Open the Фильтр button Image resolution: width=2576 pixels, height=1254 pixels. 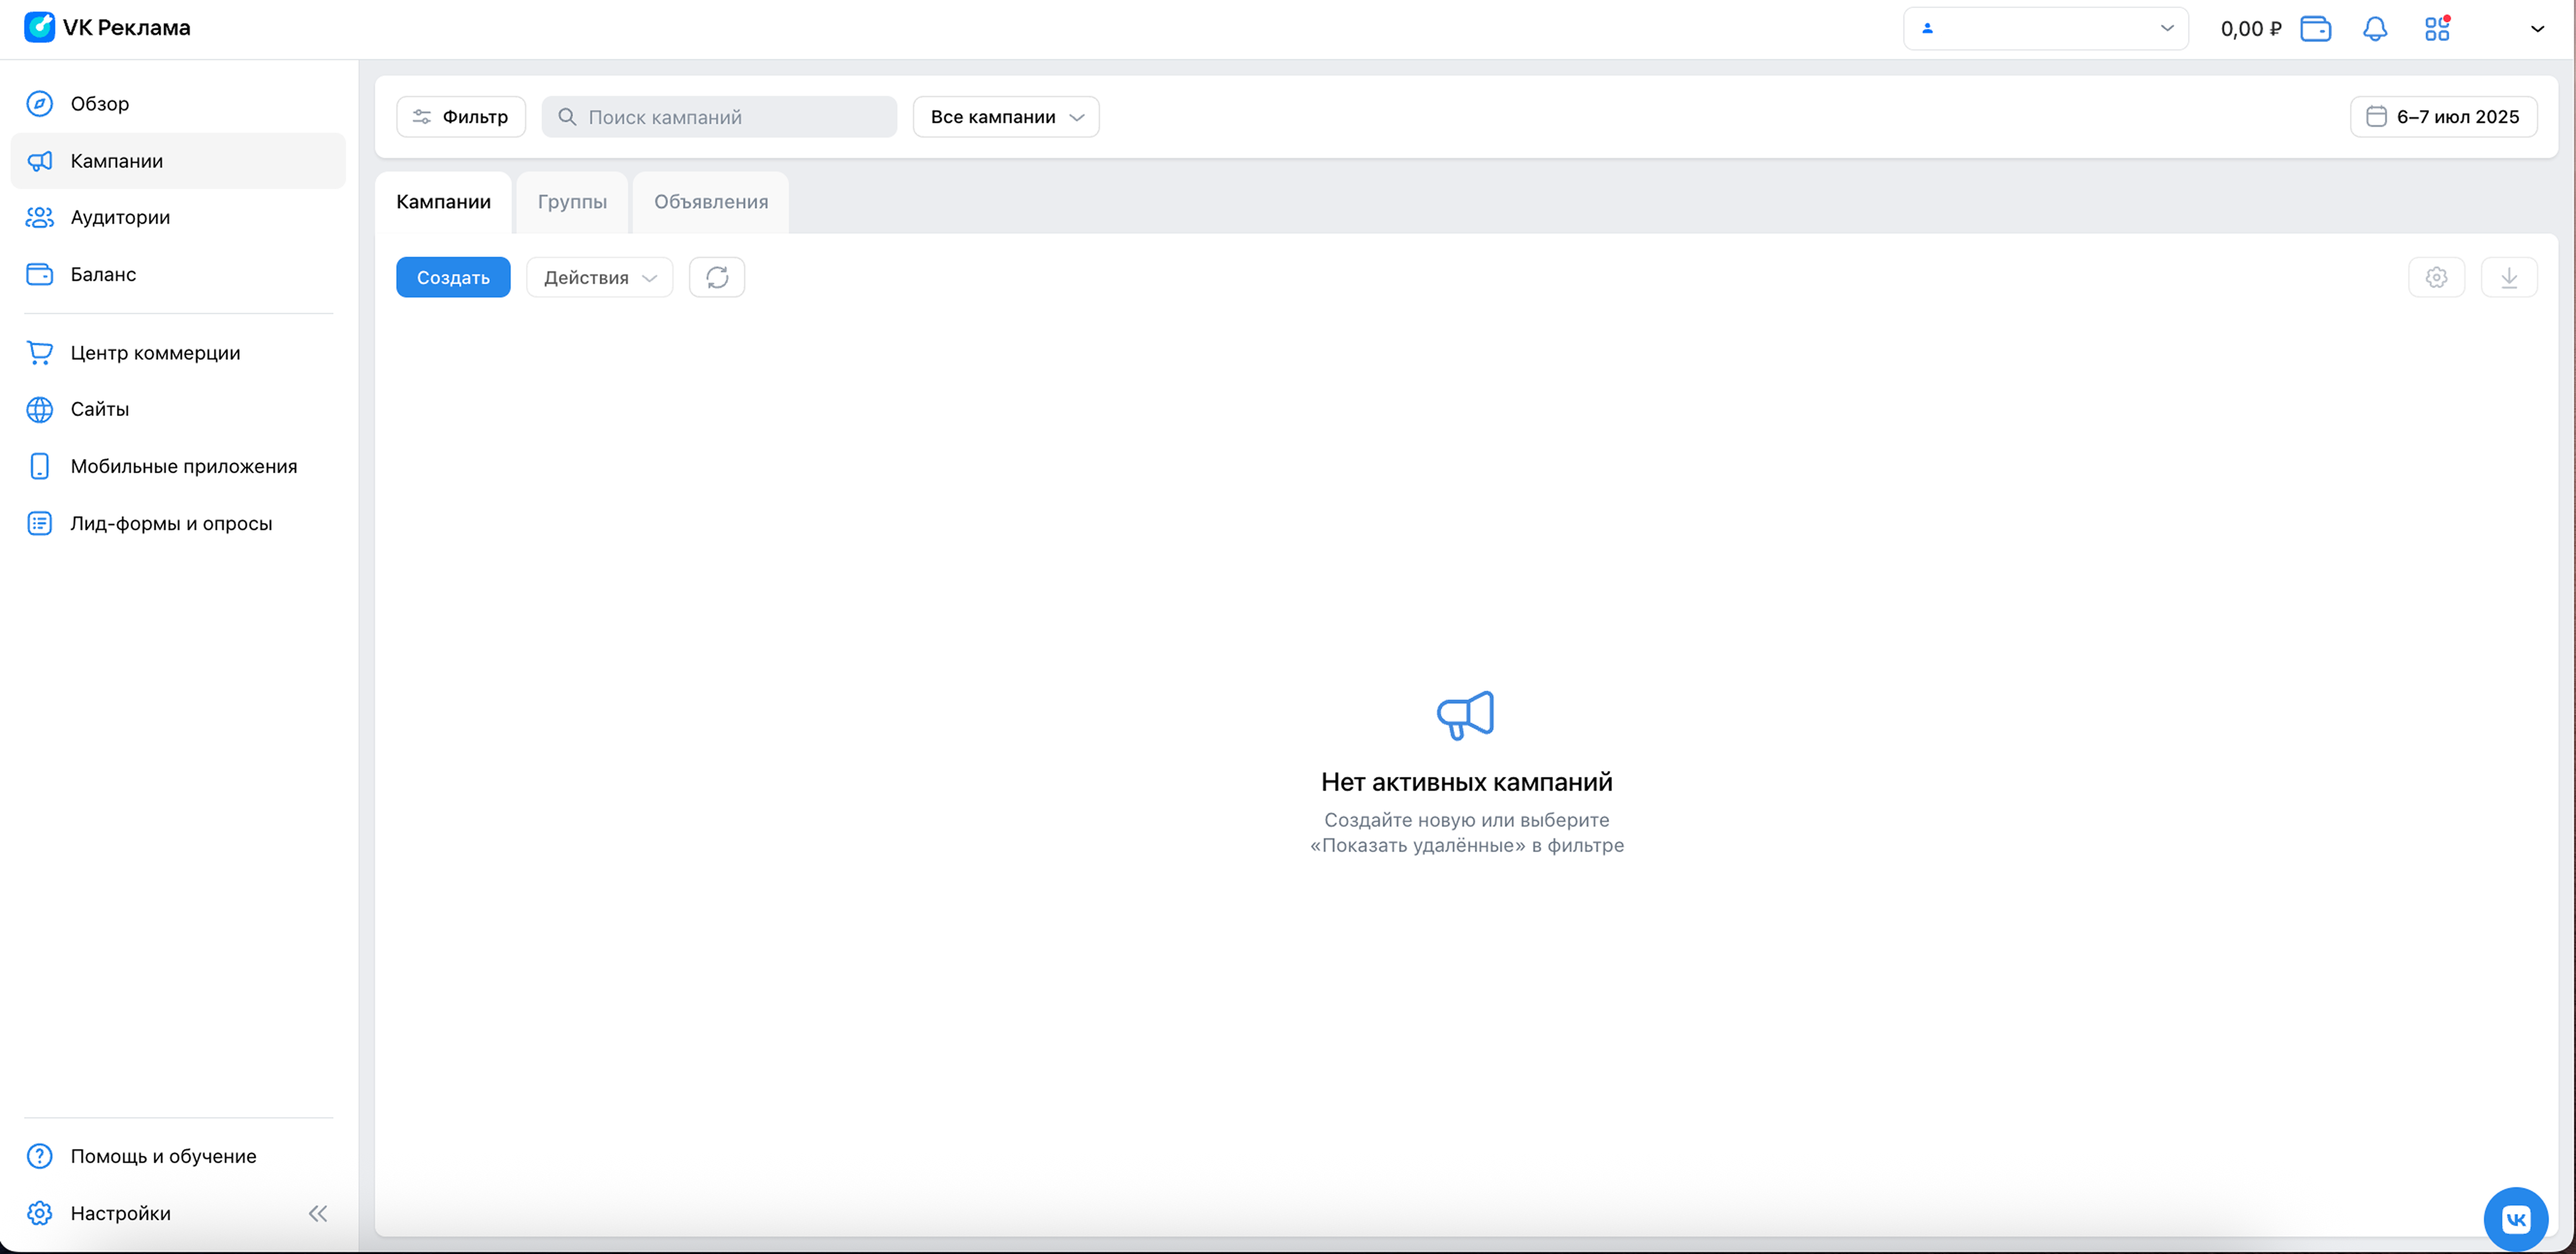[x=460, y=117]
